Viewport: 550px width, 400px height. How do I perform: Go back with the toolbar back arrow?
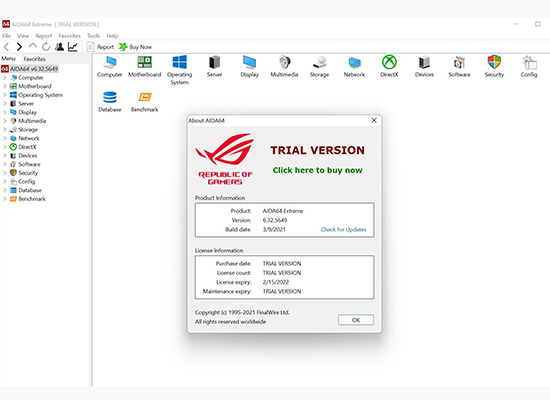[x=7, y=47]
